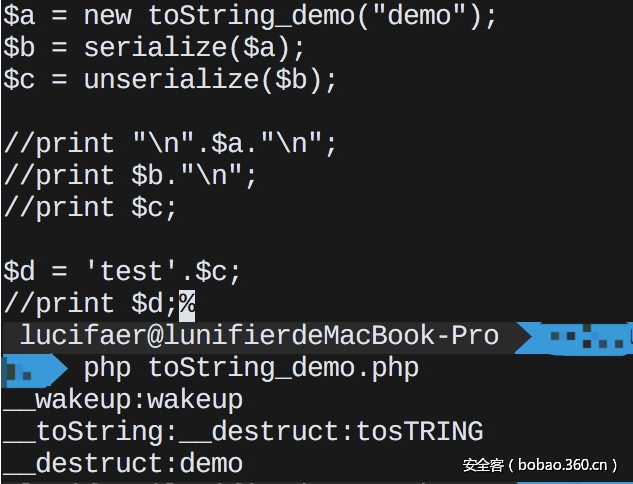Click the $c variable at unserialize line start
Image resolution: width=633 pixels, height=484 pixels.
click(20, 80)
